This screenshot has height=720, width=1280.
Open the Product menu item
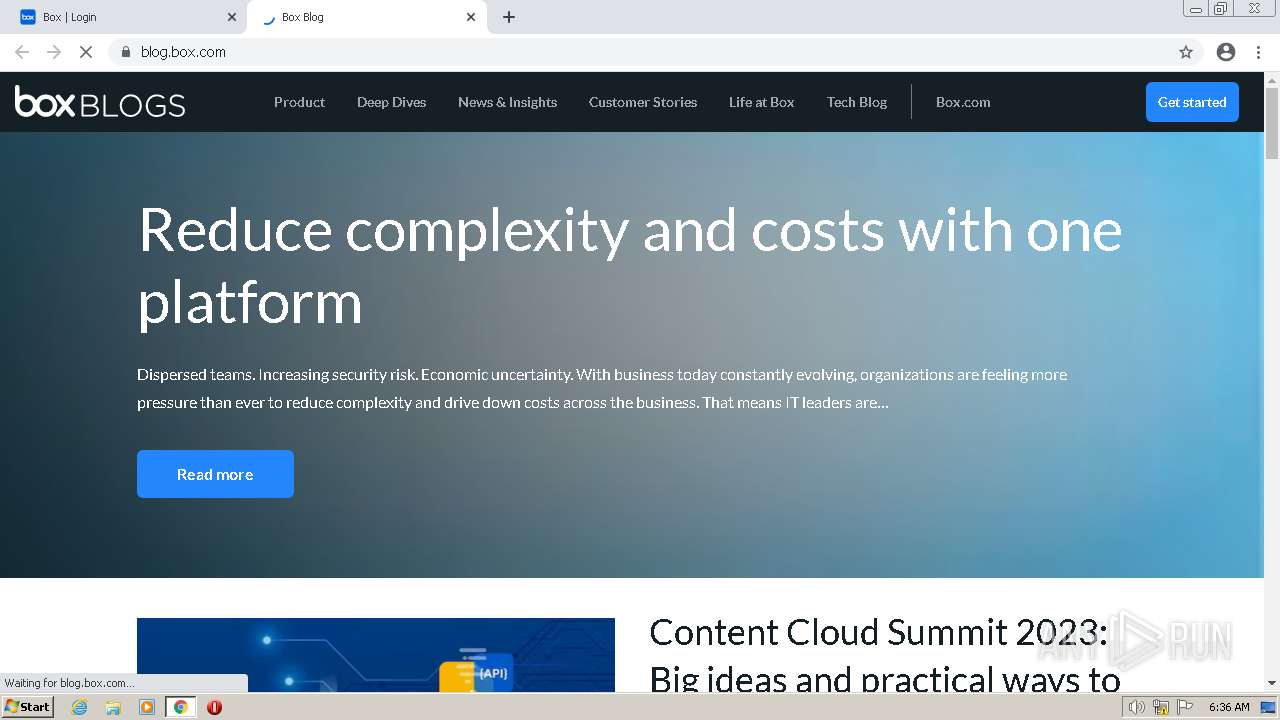click(299, 102)
